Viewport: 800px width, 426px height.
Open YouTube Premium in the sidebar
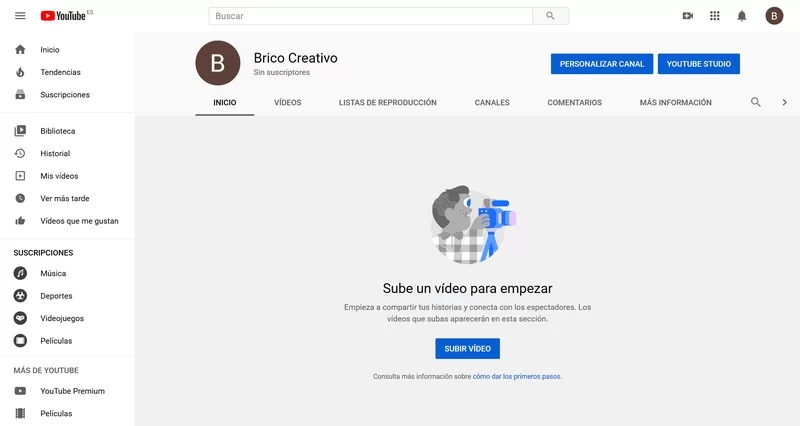67,391
